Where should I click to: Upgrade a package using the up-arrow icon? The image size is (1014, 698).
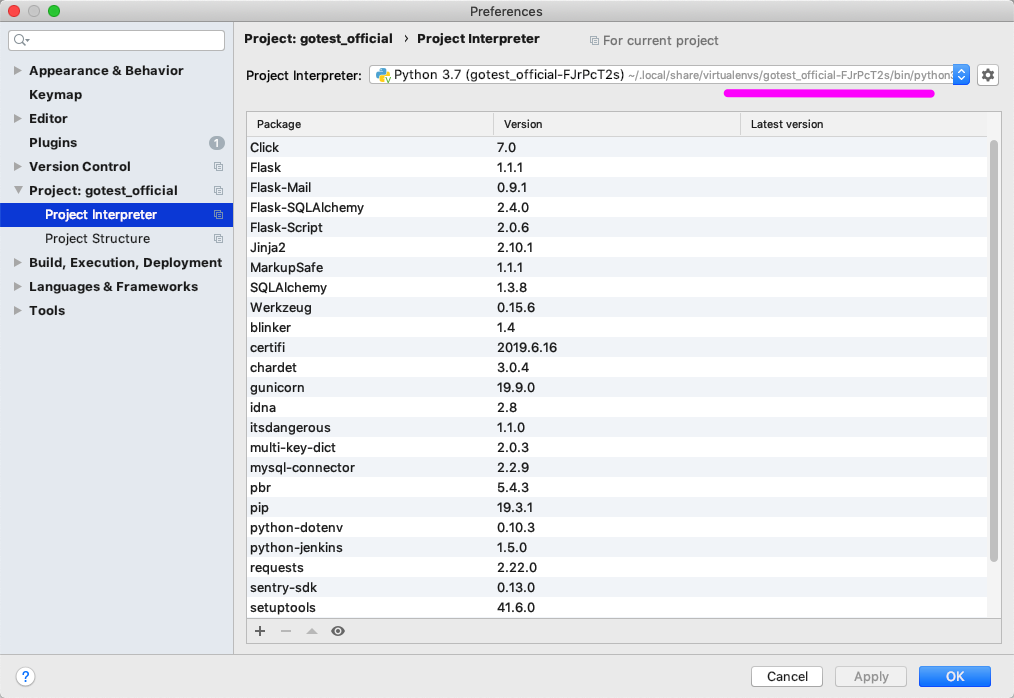click(311, 631)
